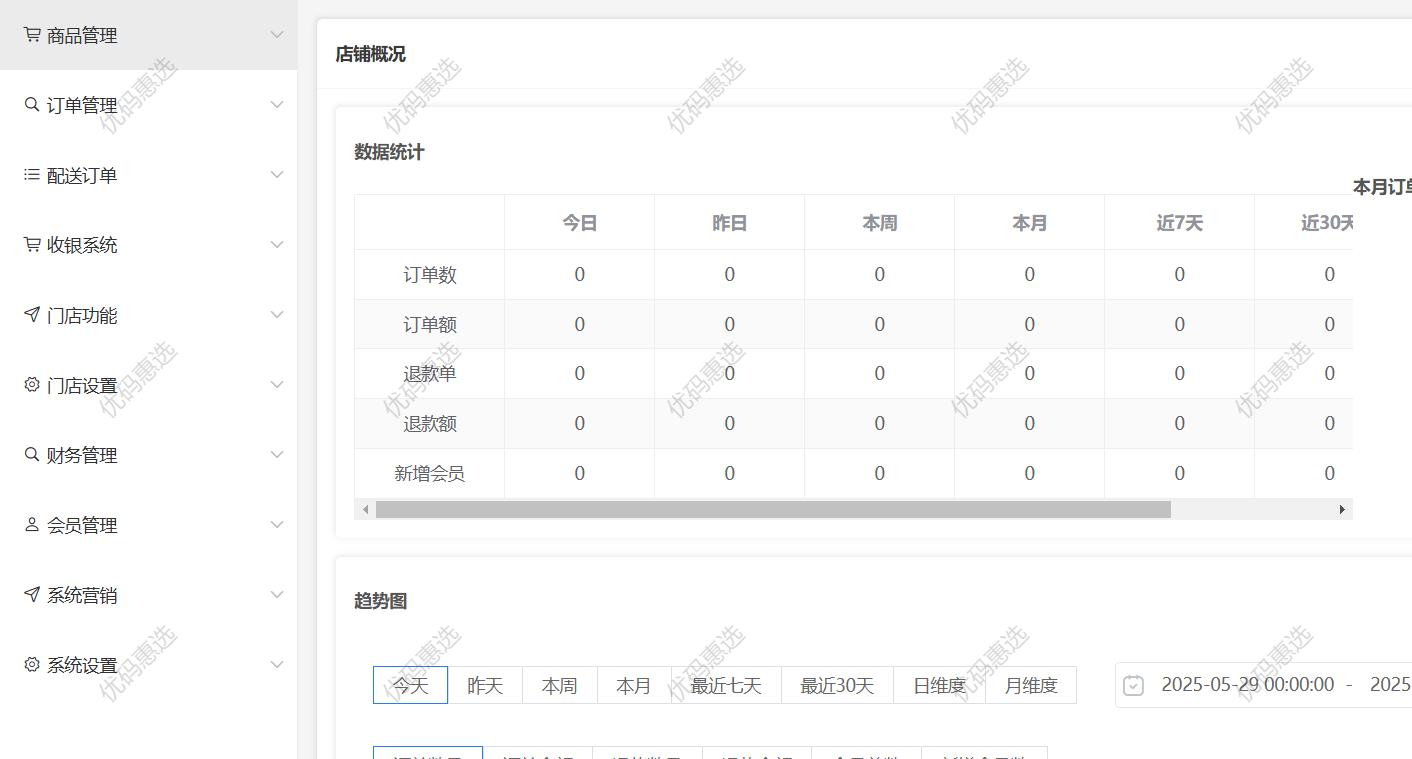Screen dimensions: 1412x759
Task: Select the 本周 trend button
Action: 559,686
